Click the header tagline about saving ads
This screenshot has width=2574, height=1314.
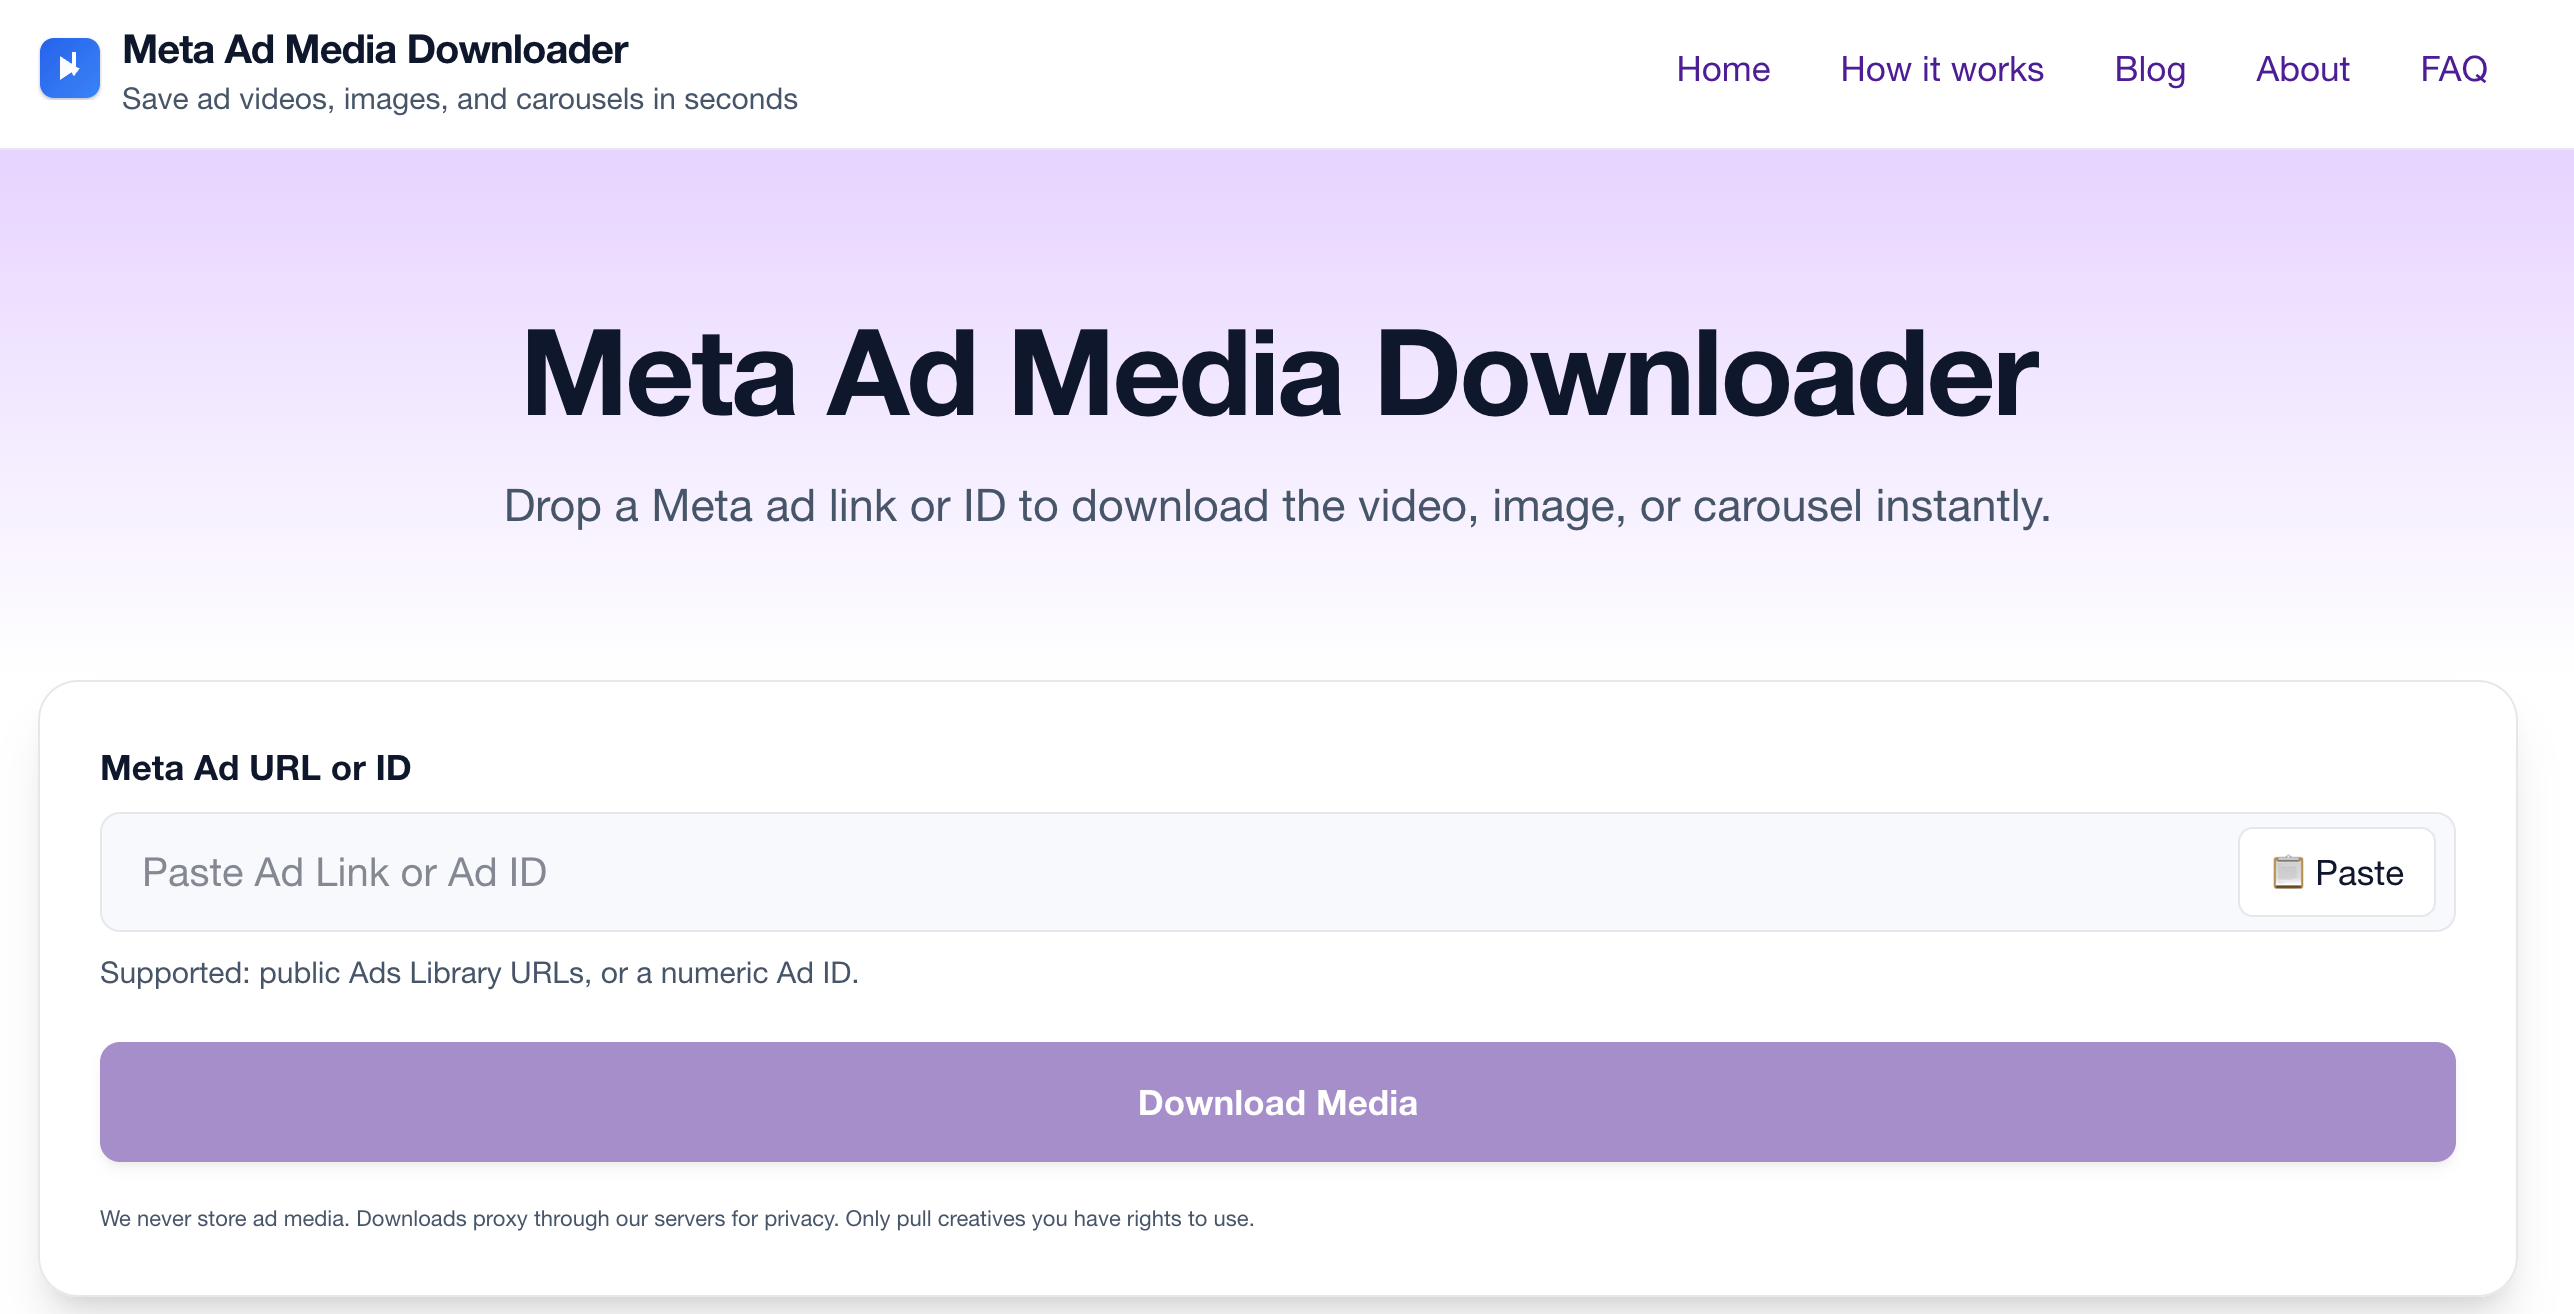click(459, 99)
